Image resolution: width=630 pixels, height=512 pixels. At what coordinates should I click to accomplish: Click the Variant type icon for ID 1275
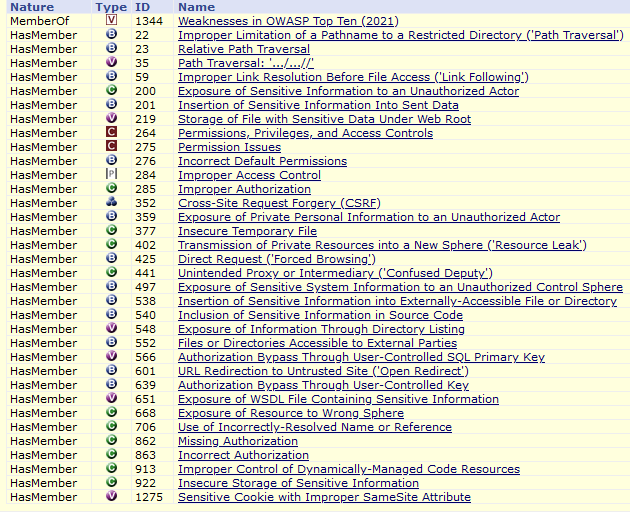(x=111, y=496)
